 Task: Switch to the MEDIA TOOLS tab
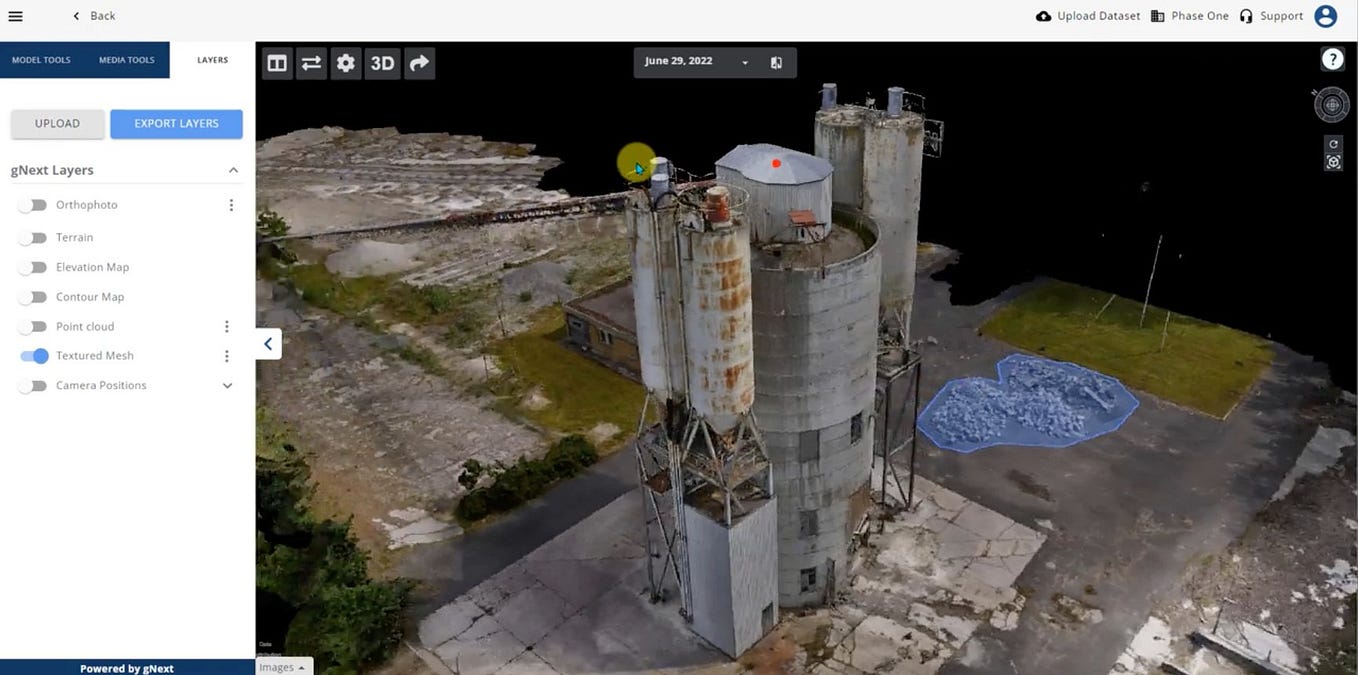point(126,59)
